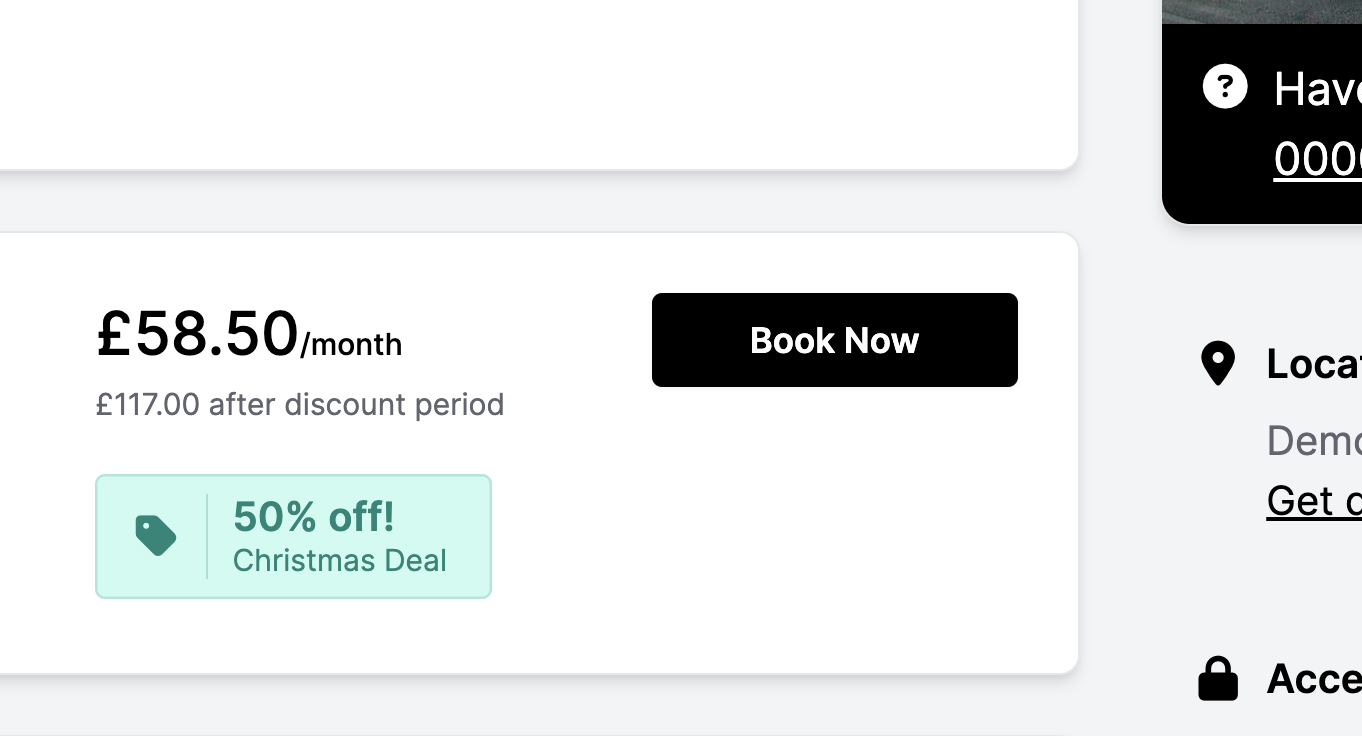Click the 'Have' question text in black card
This screenshot has width=1362, height=736.
1316,90
